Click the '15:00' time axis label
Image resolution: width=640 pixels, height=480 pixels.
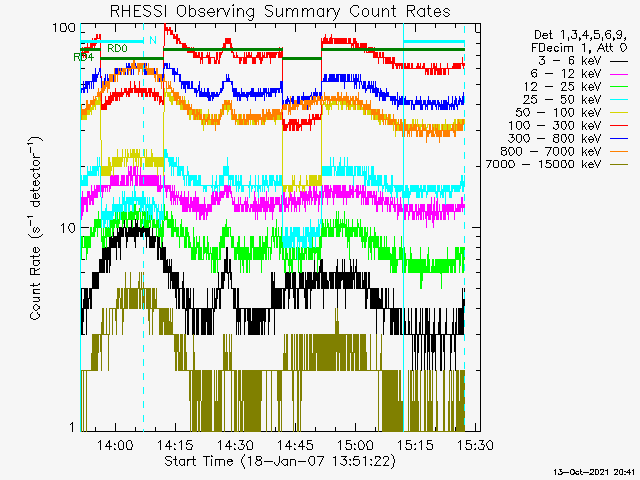coord(355,445)
